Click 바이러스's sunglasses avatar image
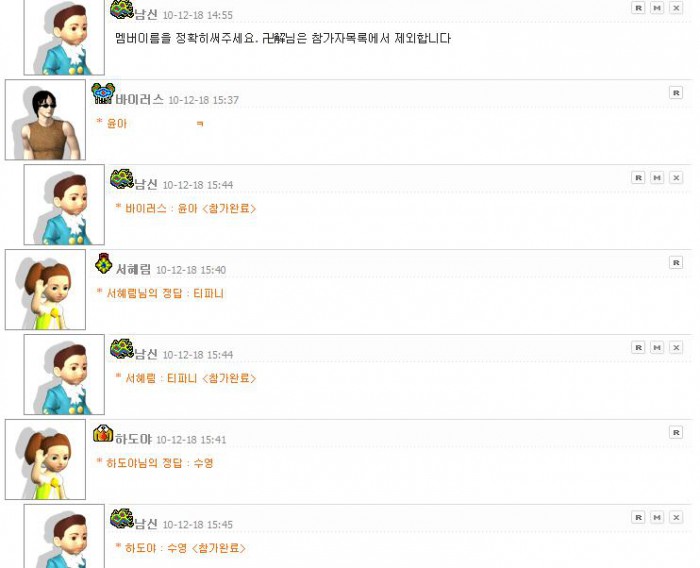 coord(45,120)
